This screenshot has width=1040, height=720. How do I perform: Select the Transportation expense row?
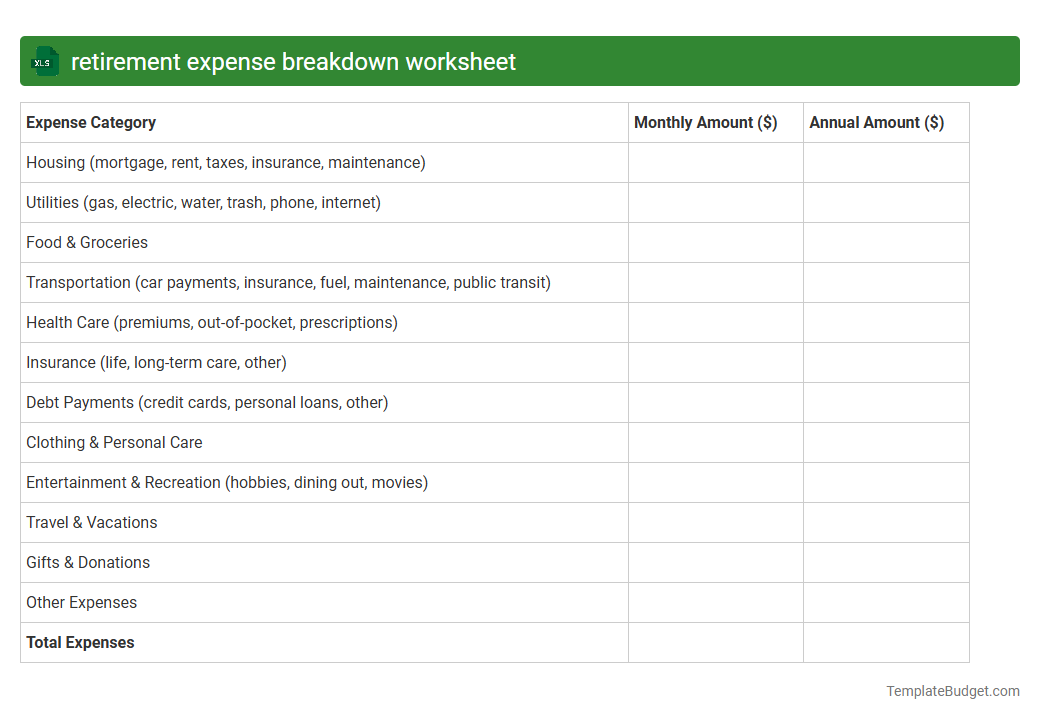pos(288,282)
